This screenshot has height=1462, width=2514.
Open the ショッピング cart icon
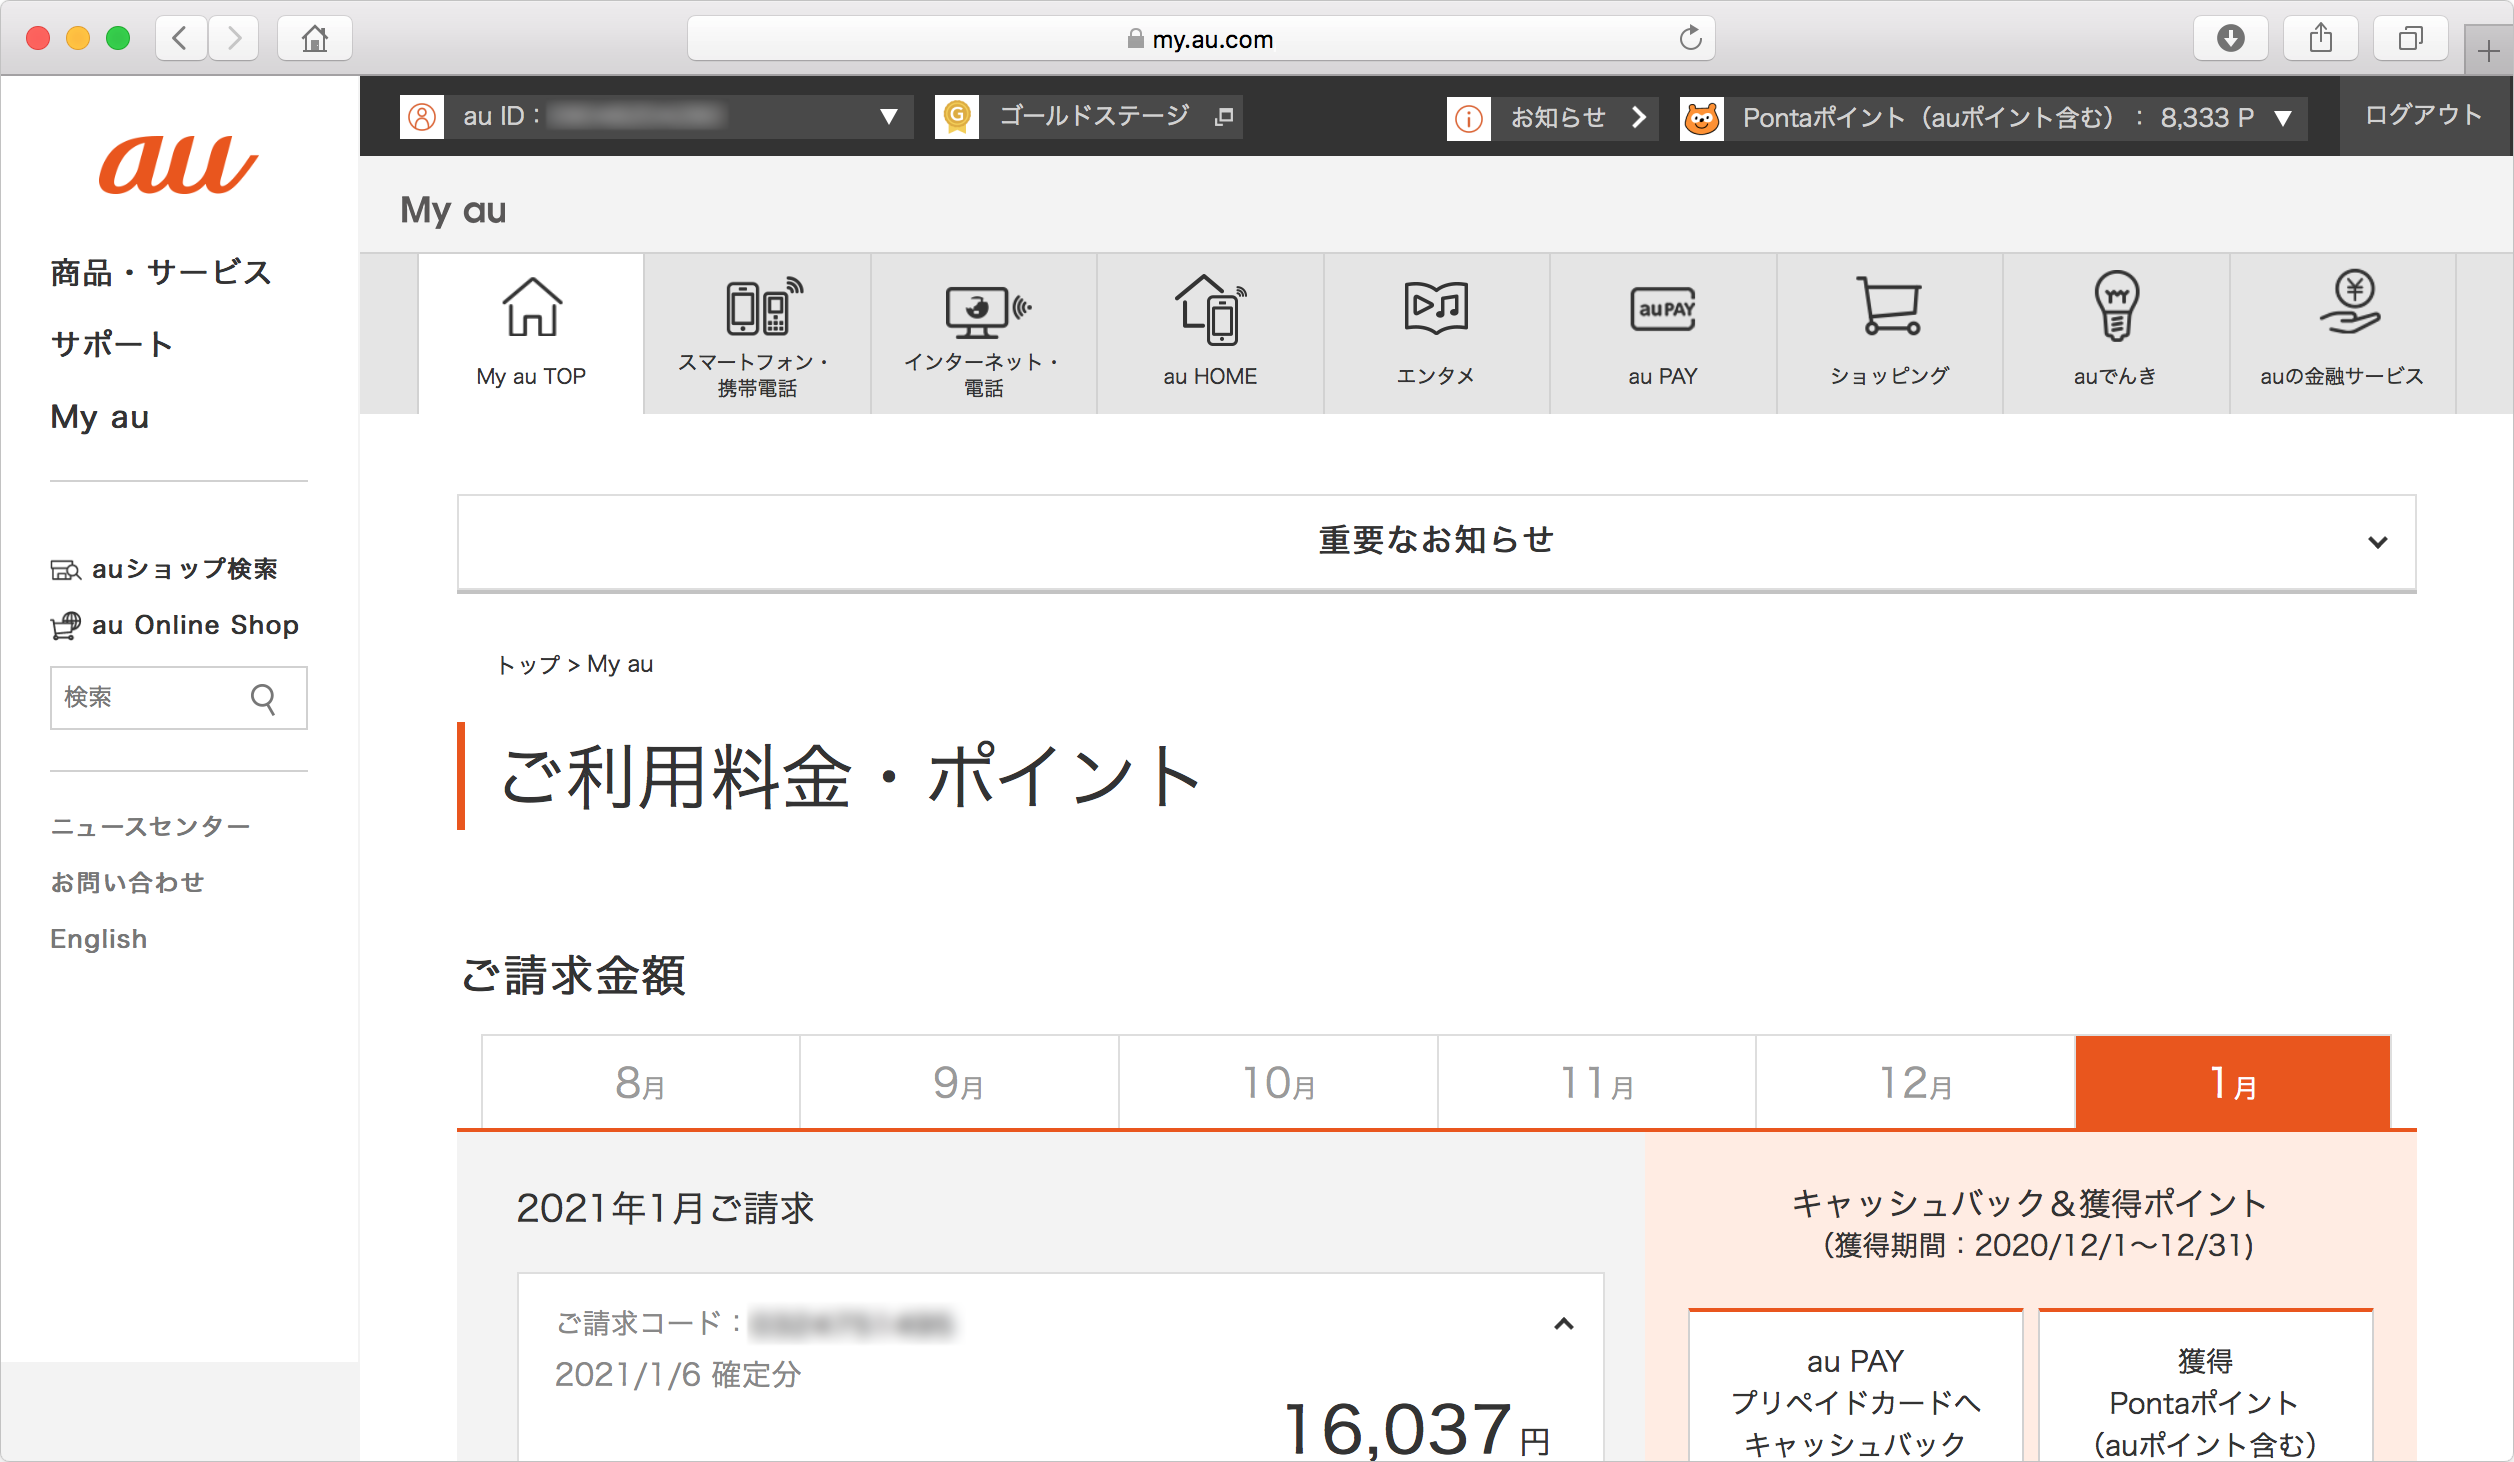[x=1889, y=306]
